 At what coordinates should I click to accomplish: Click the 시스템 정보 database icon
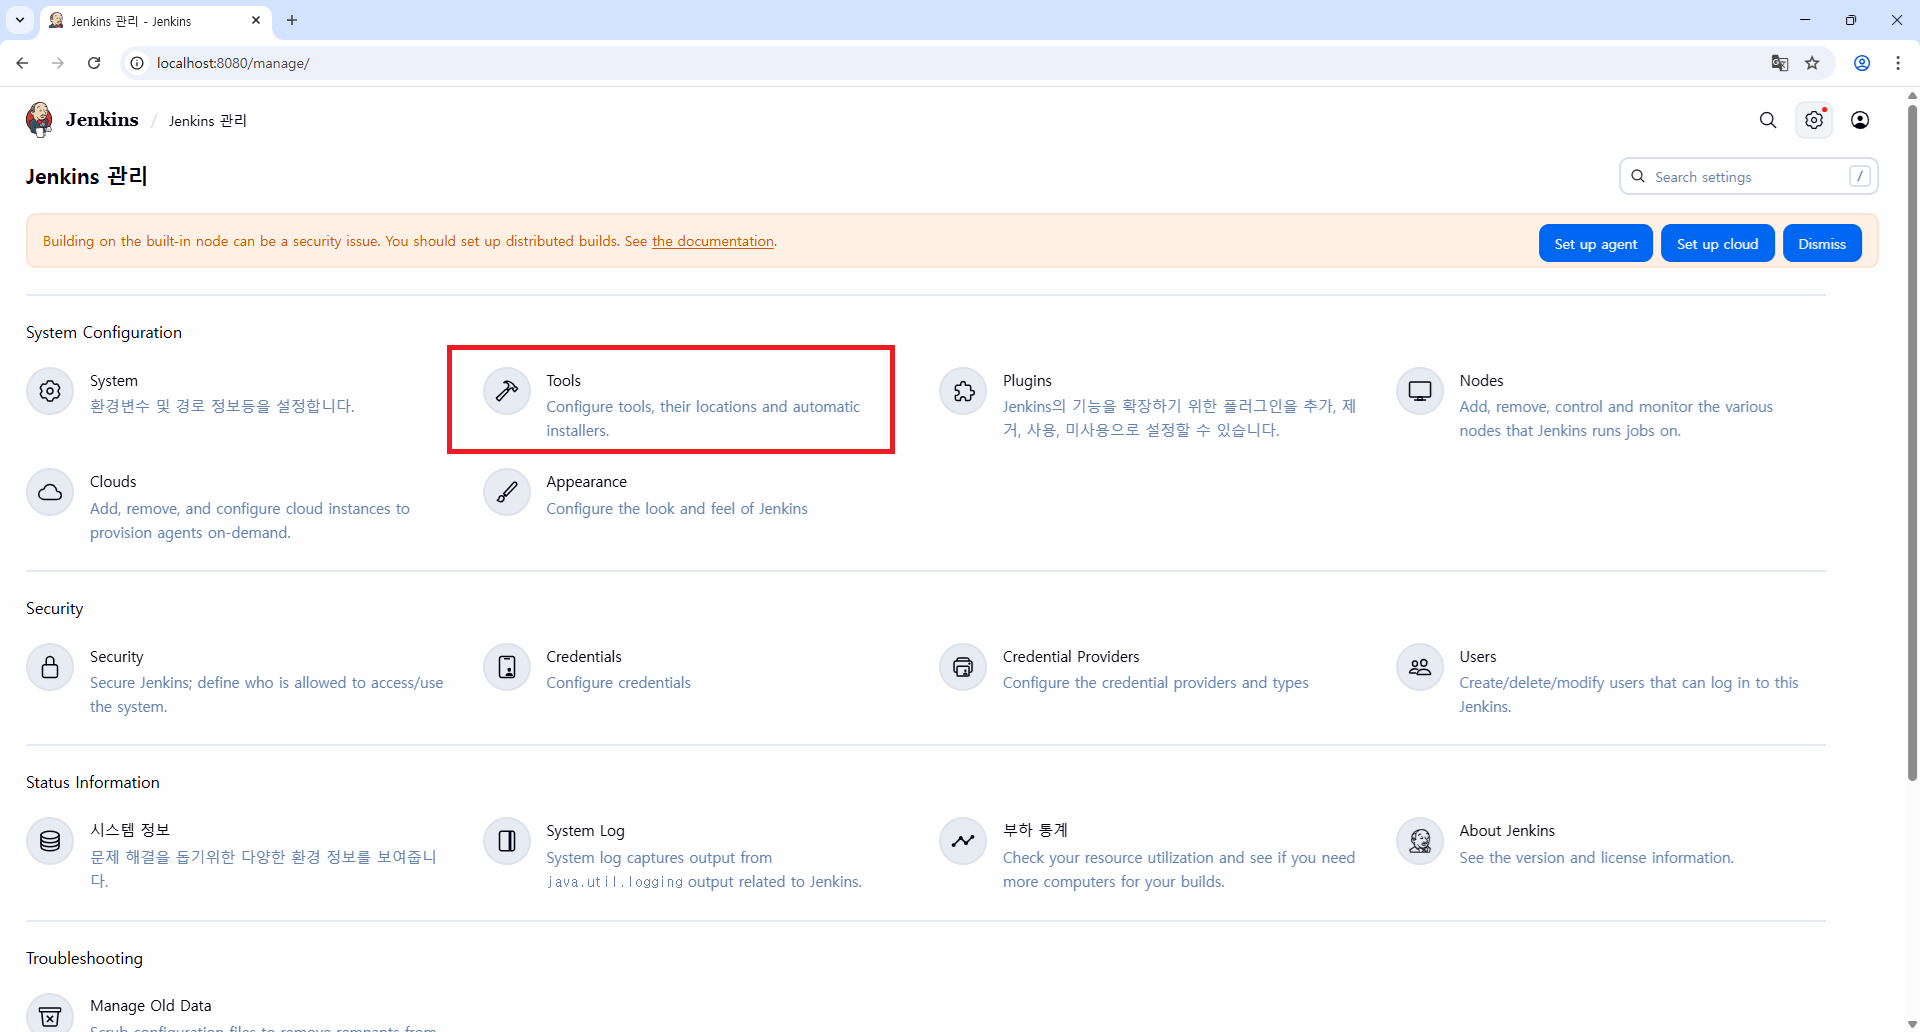pyautogui.click(x=50, y=841)
